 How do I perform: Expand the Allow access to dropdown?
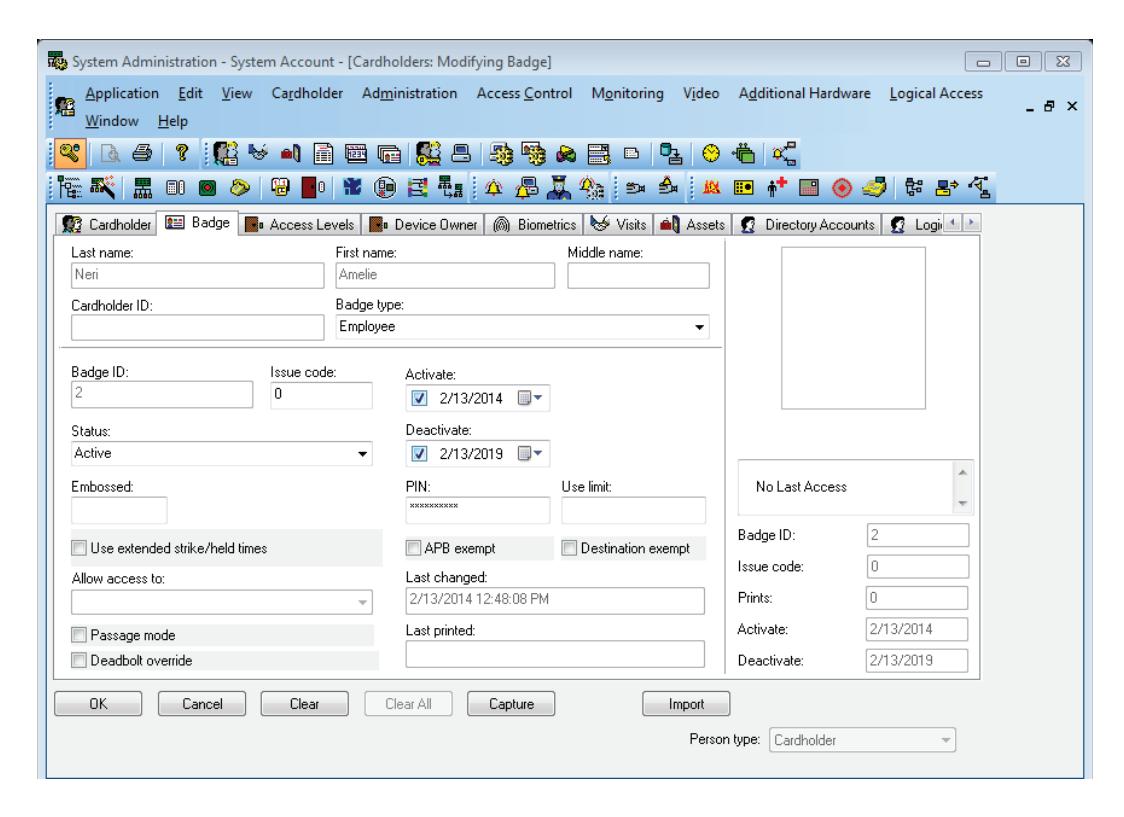pyautogui.click(x=363, y=602)
